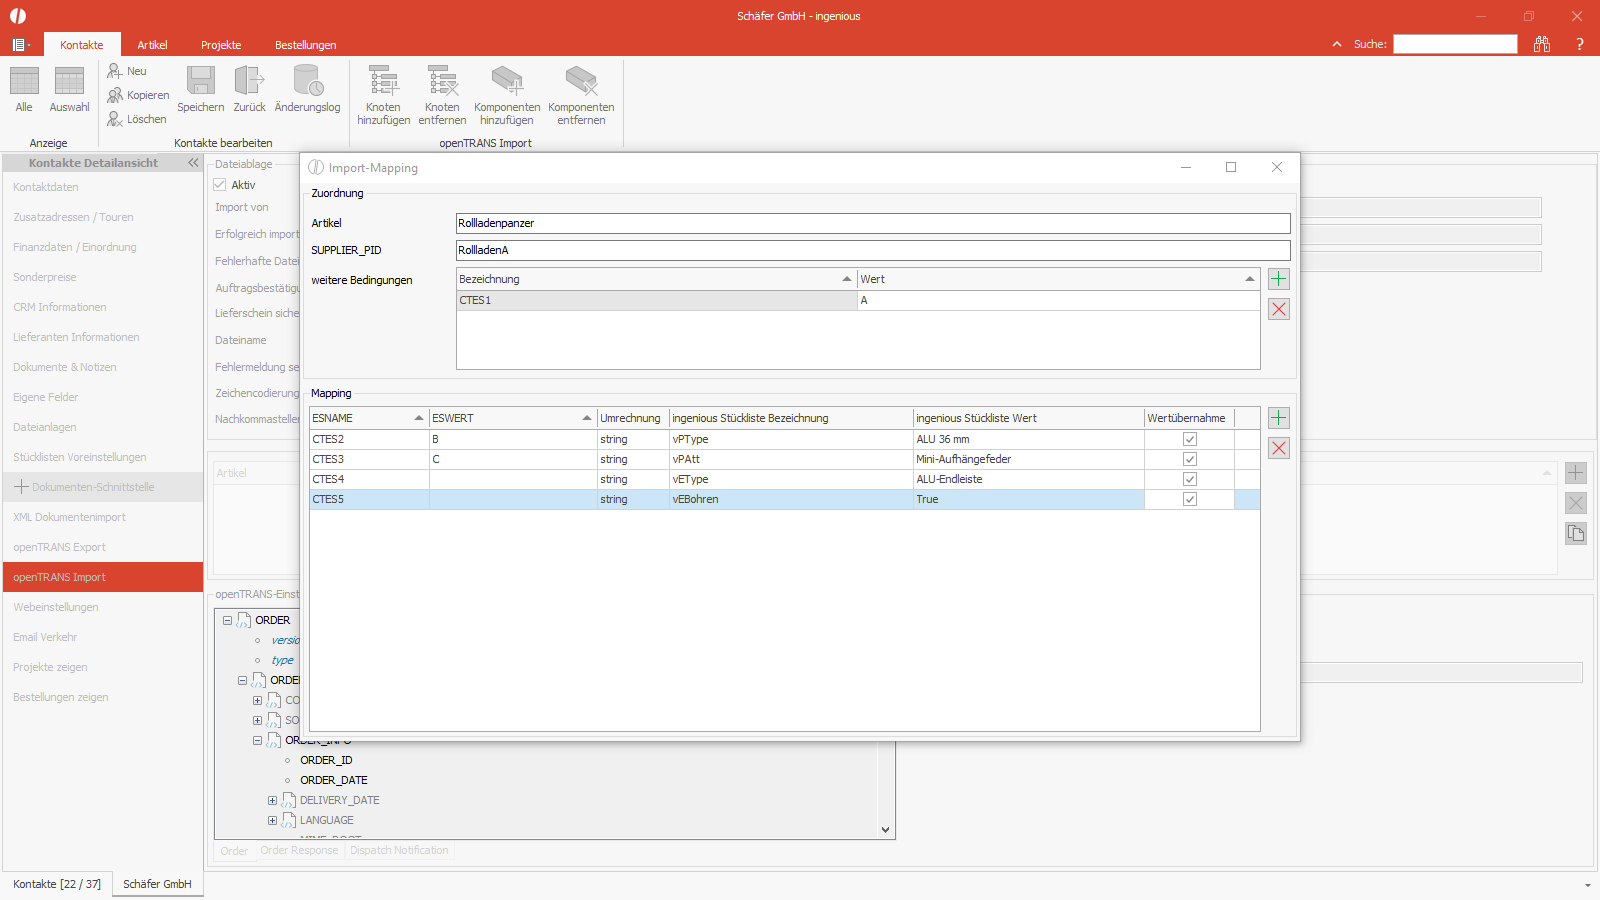The image size is (1600, 900).
Task: Click the ALU-Endleiste value cell
Action: 1029,479
